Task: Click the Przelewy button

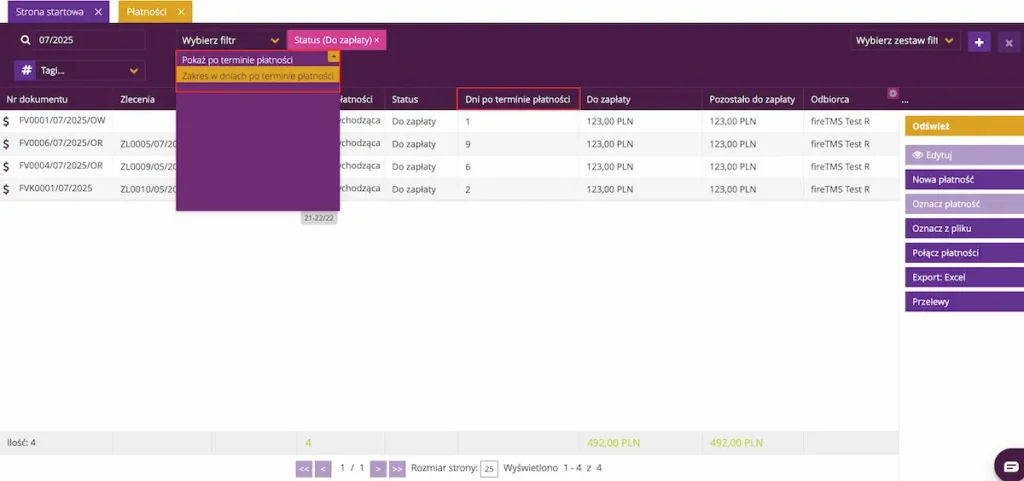Action: pos(965,302)
